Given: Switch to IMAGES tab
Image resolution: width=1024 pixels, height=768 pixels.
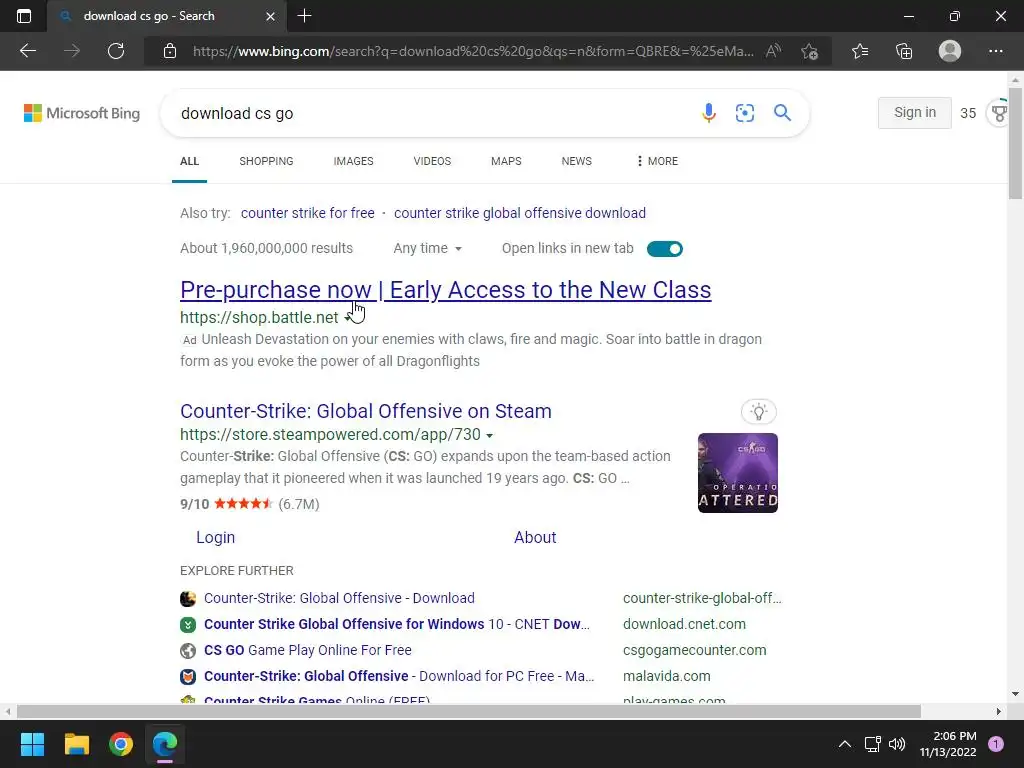Looking at the screenshot, I should [x=353, y=161].
